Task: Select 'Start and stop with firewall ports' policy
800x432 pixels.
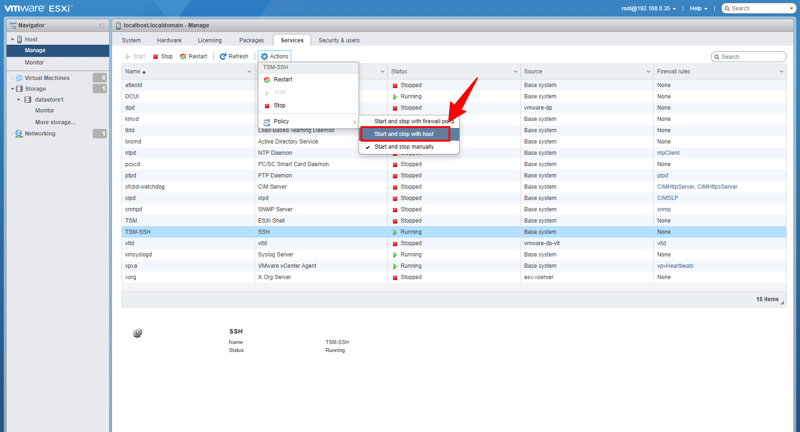Action: pos(413,121)
